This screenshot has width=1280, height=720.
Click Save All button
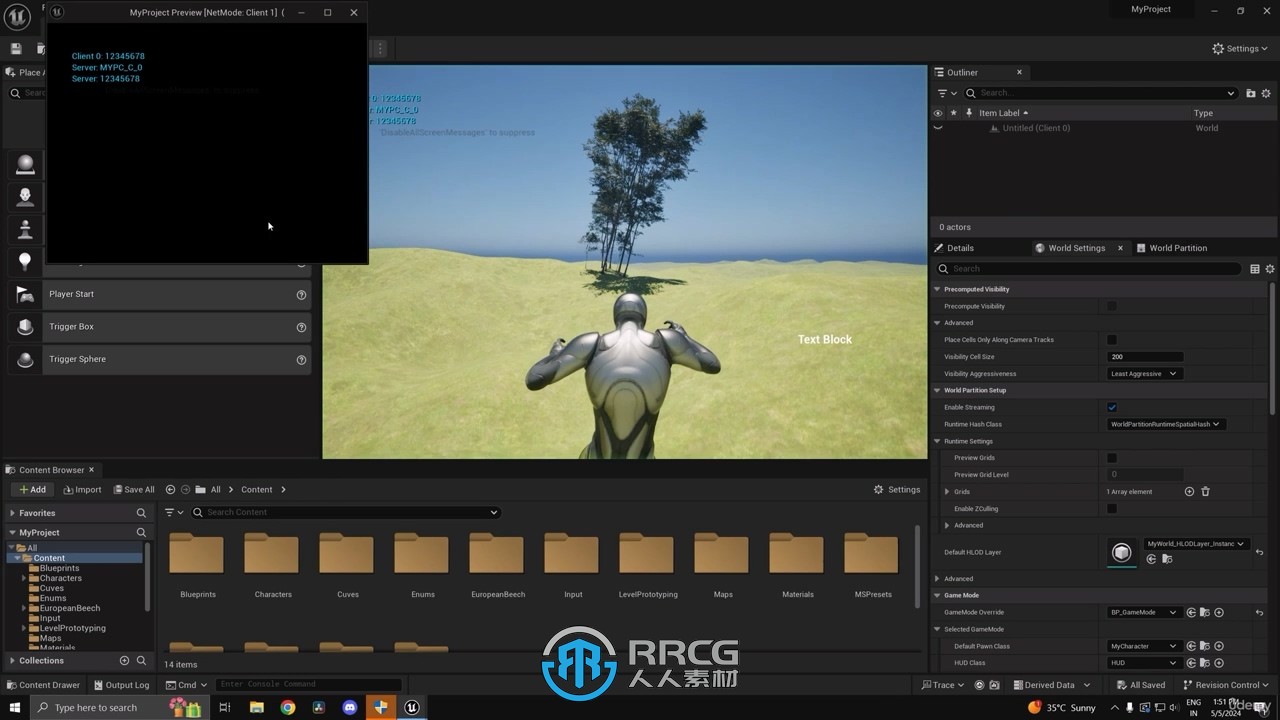click(134, 490)
